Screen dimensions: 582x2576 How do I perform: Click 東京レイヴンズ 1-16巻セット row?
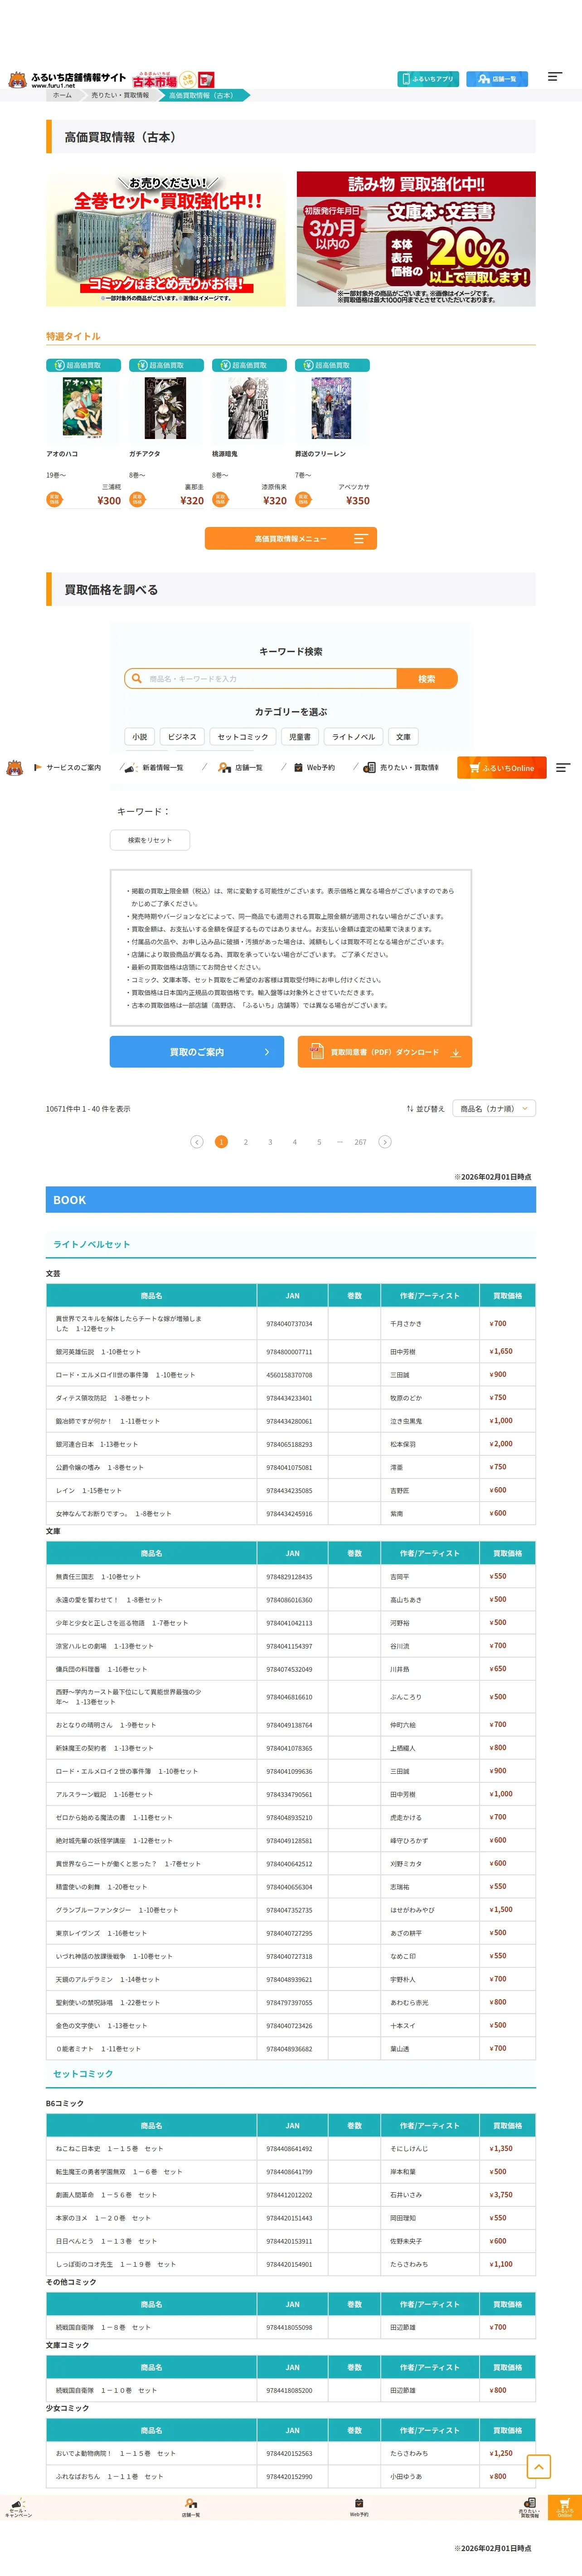click(291, 1933)
